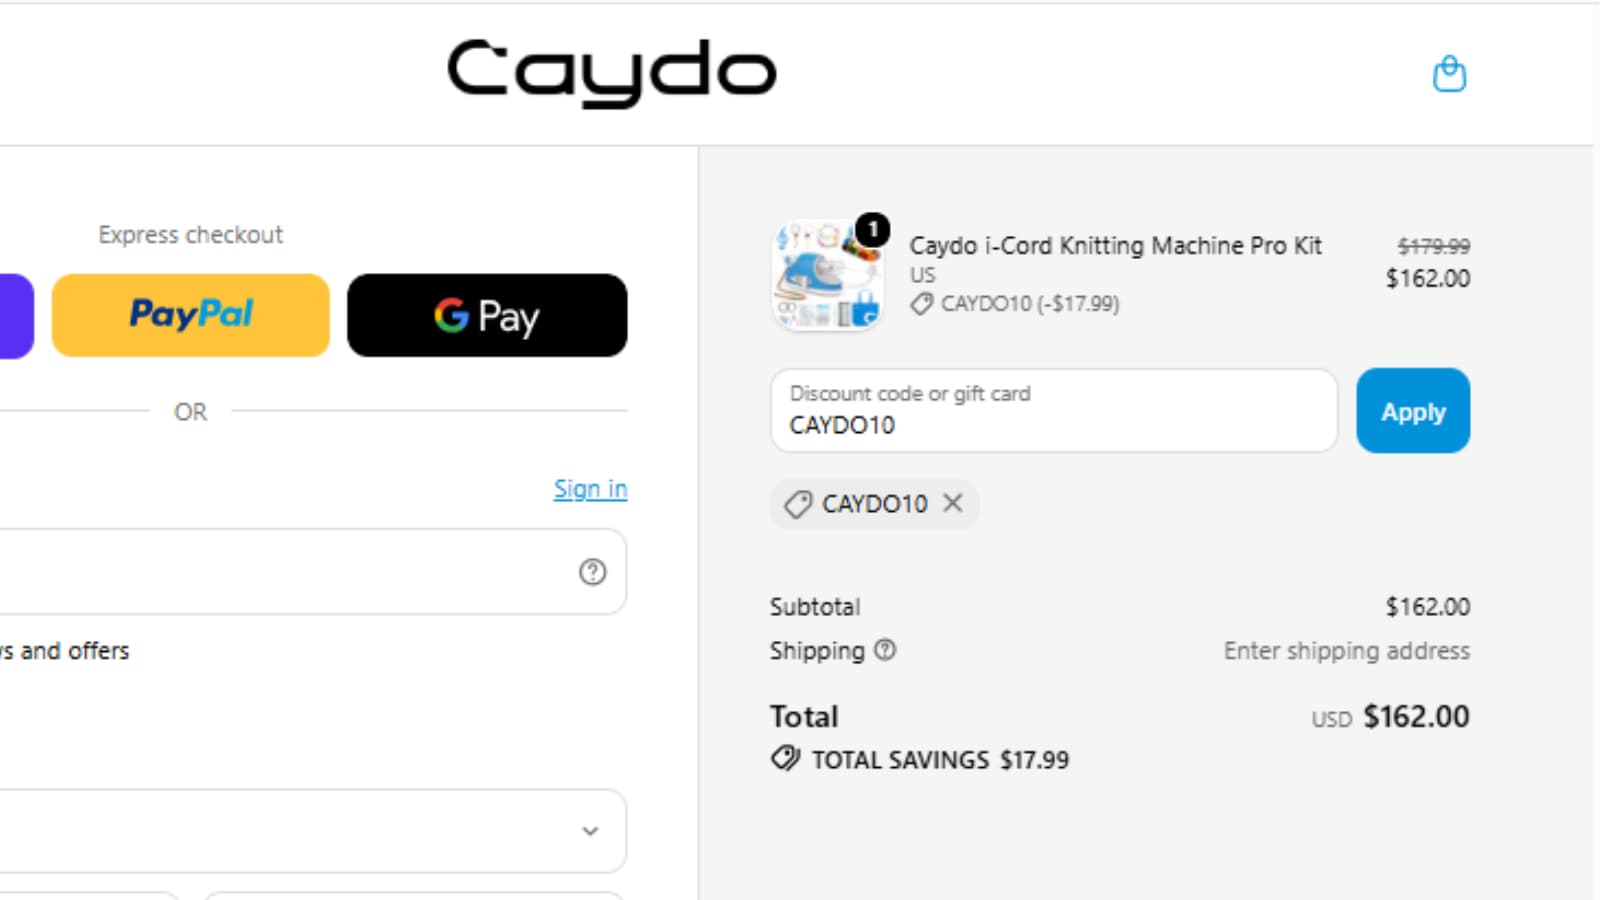
Task: Click the Sign in link
Action: click(x=590, y=489)
